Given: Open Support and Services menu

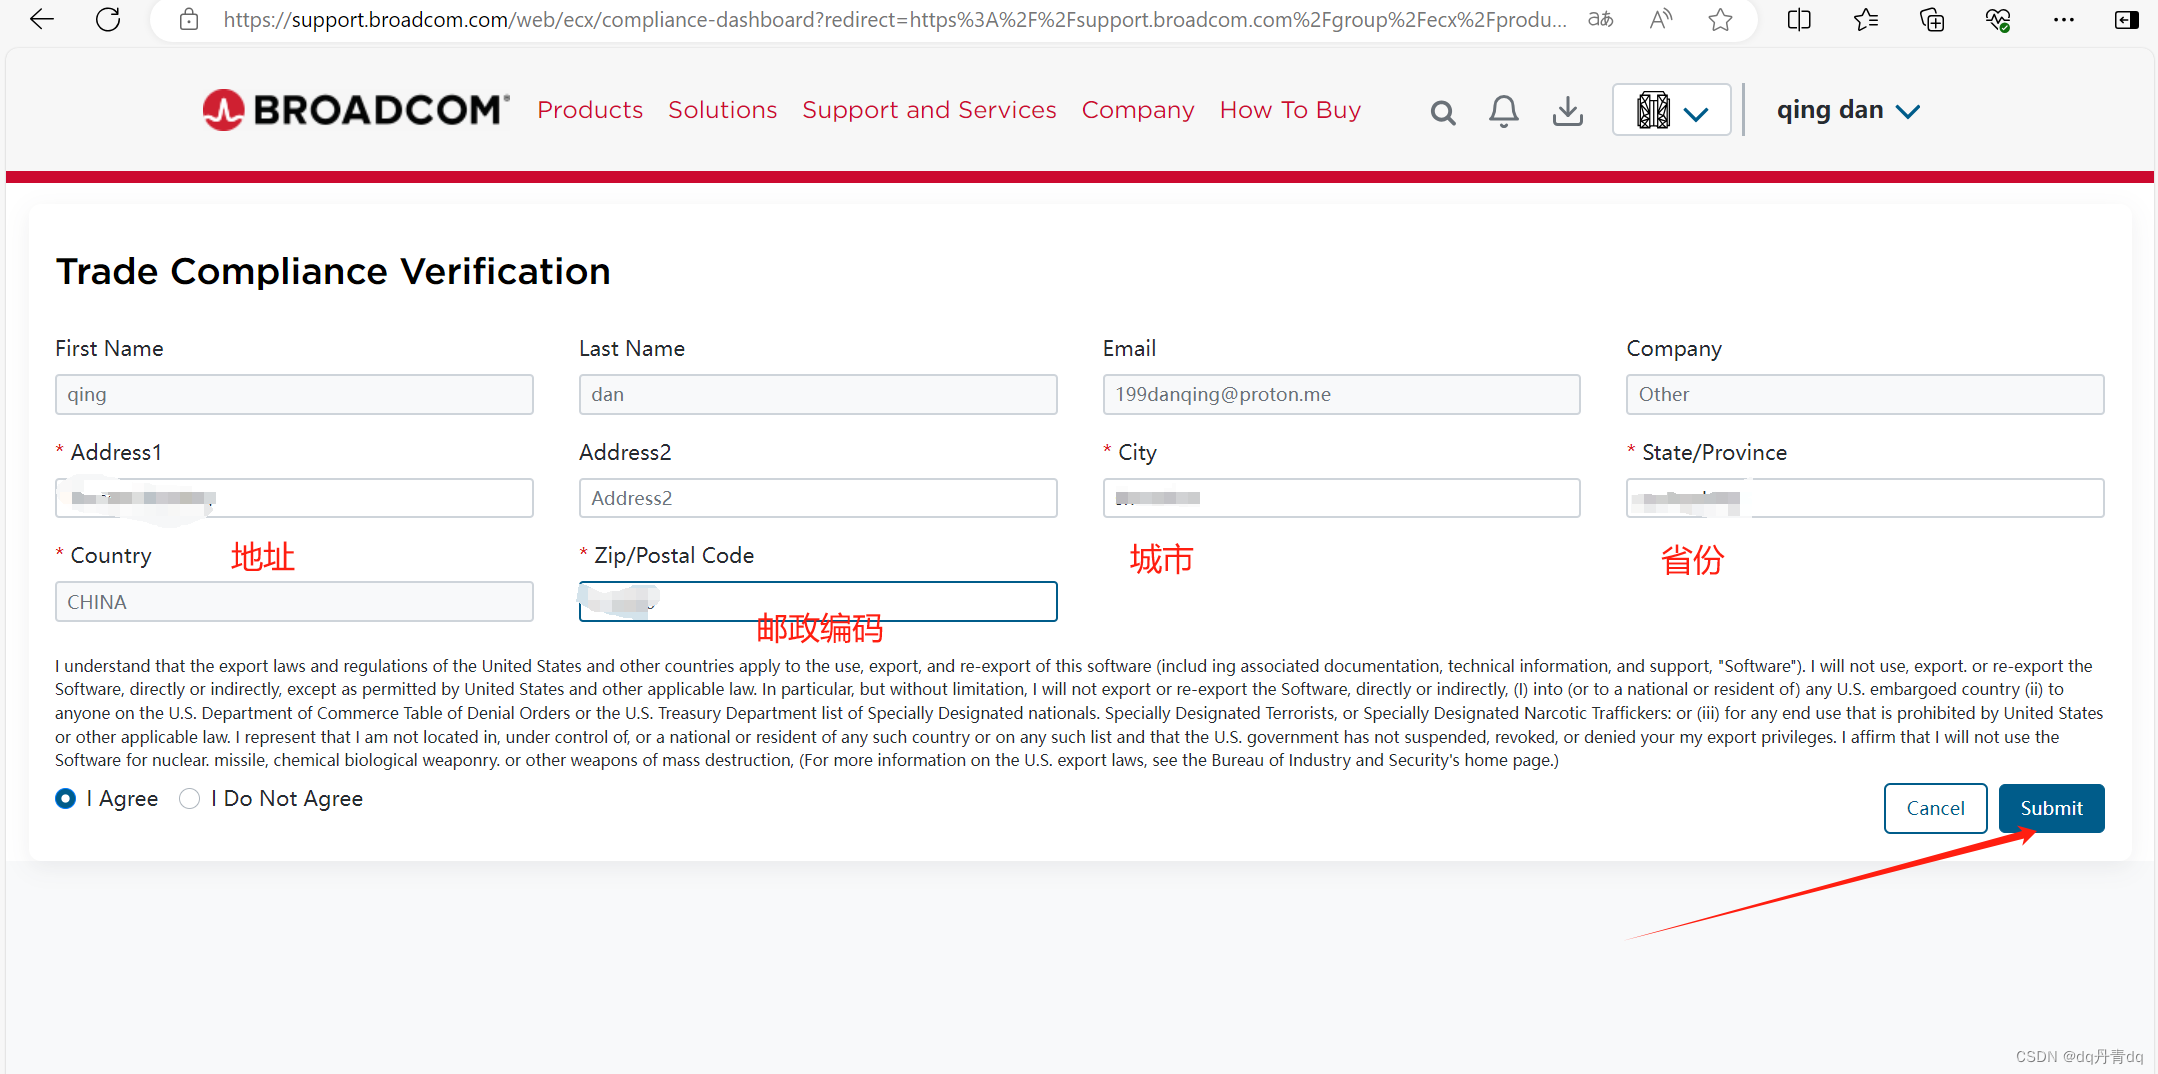Looking at the screenshot, I should (929, 110).
